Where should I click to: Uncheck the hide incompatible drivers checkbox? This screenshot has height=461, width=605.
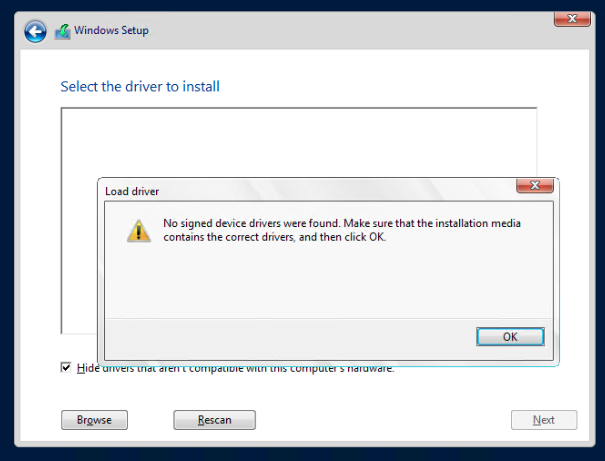coord(66,368)
